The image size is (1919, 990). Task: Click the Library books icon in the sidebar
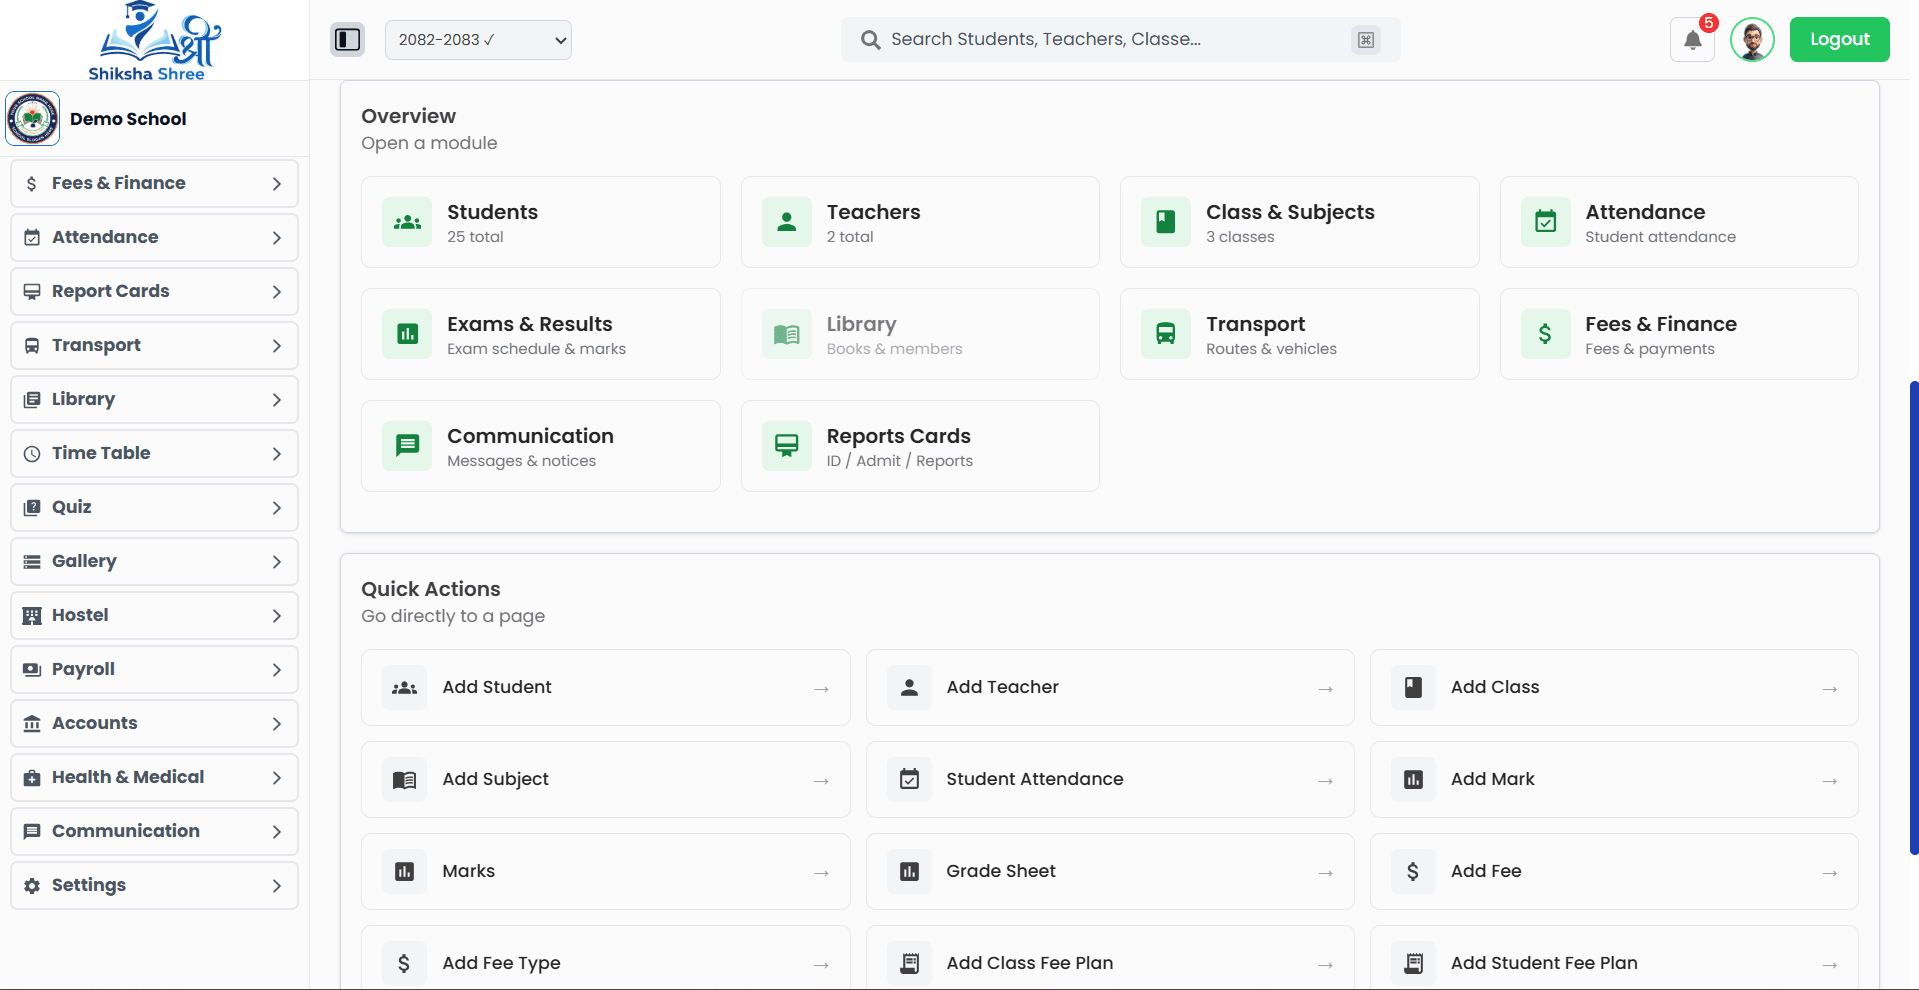(33, 399)
